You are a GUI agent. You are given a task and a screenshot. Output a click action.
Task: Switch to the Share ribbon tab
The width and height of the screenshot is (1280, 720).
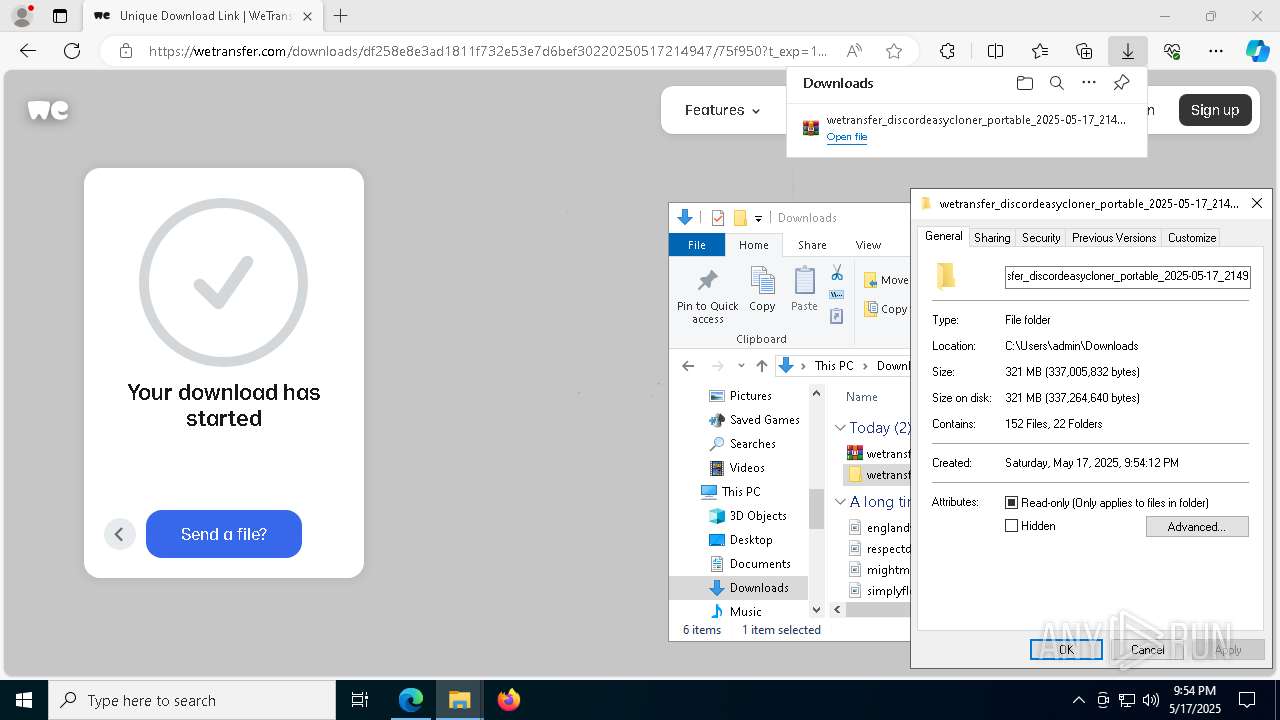[812, 245]
